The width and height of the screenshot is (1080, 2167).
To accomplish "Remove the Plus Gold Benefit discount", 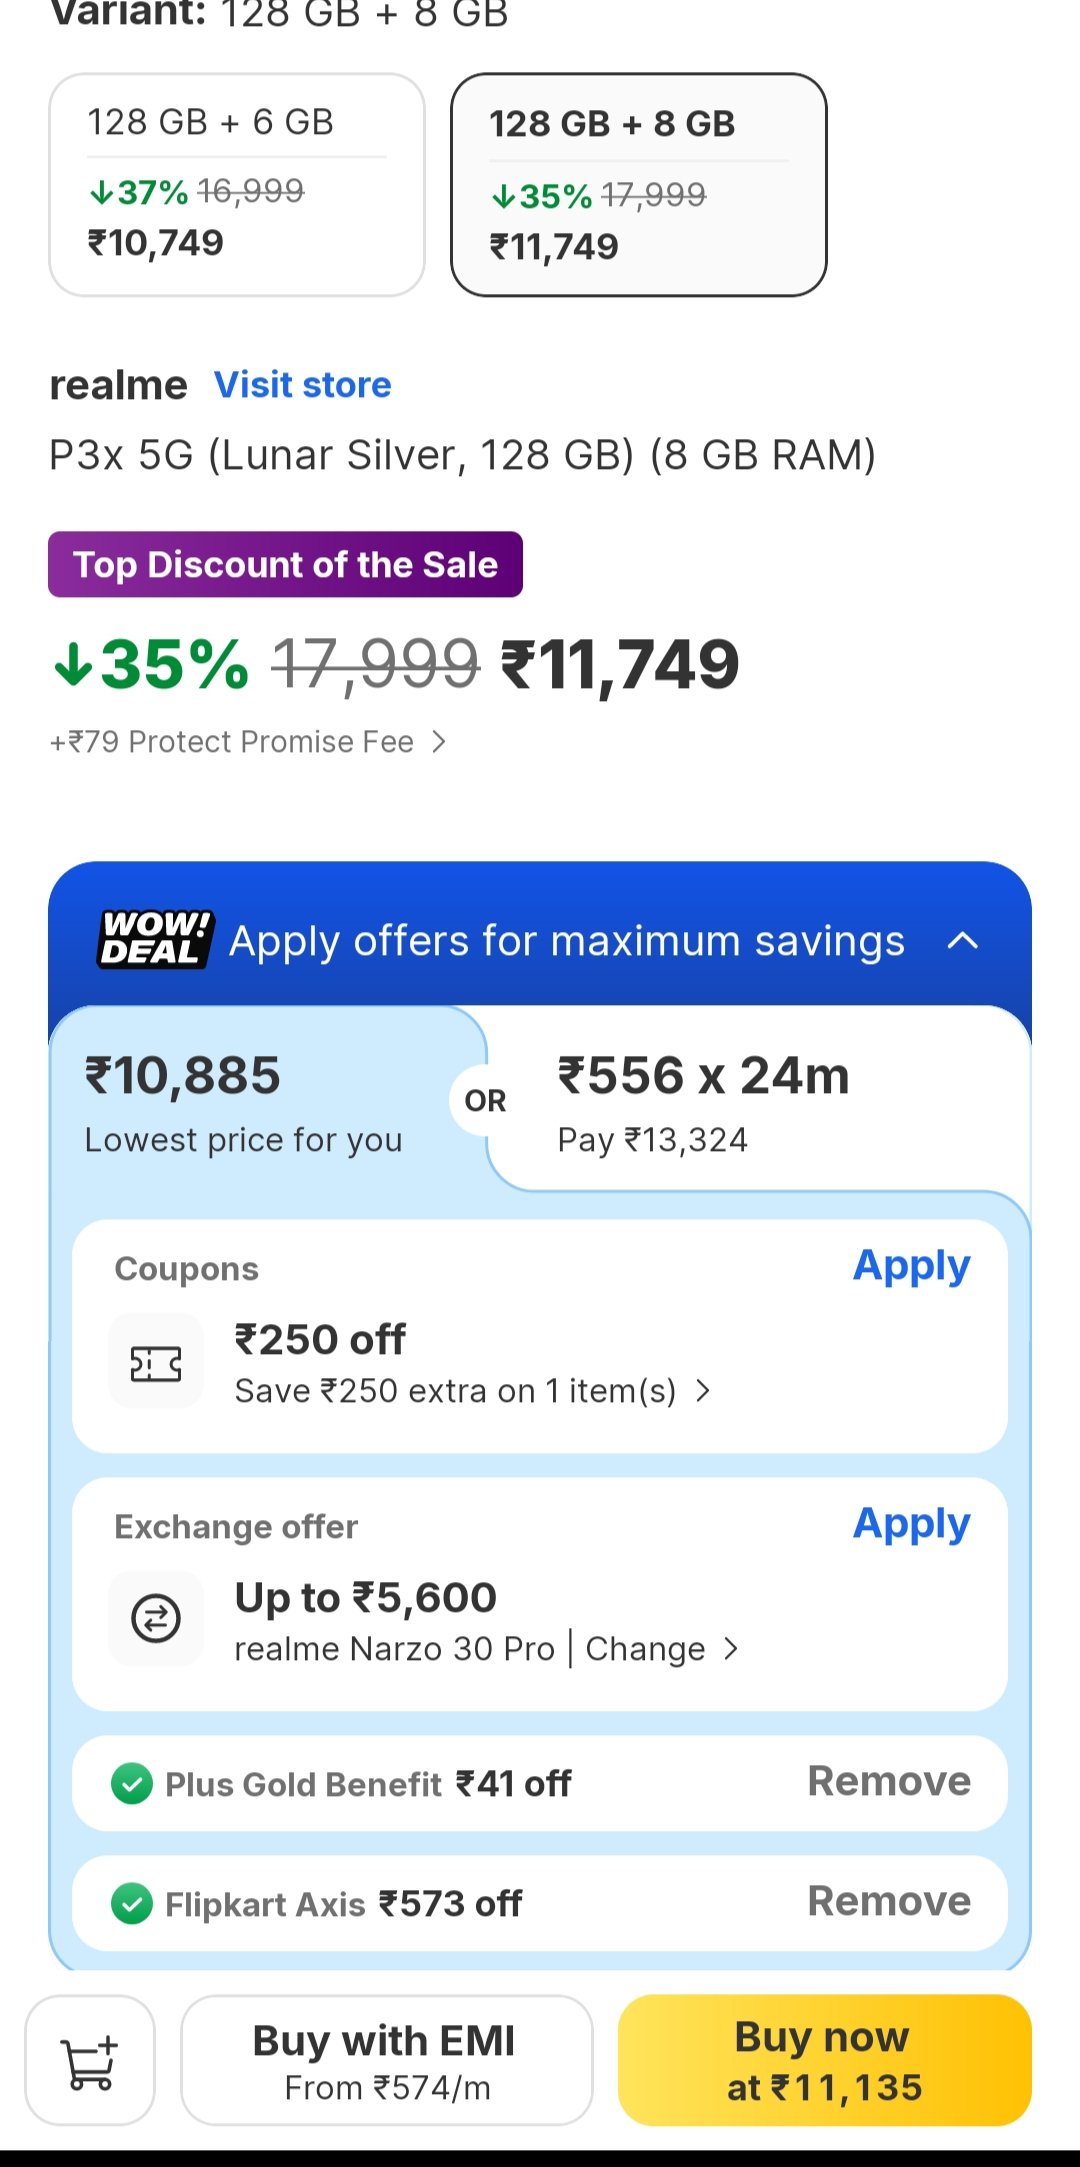I will [889, 1782].
